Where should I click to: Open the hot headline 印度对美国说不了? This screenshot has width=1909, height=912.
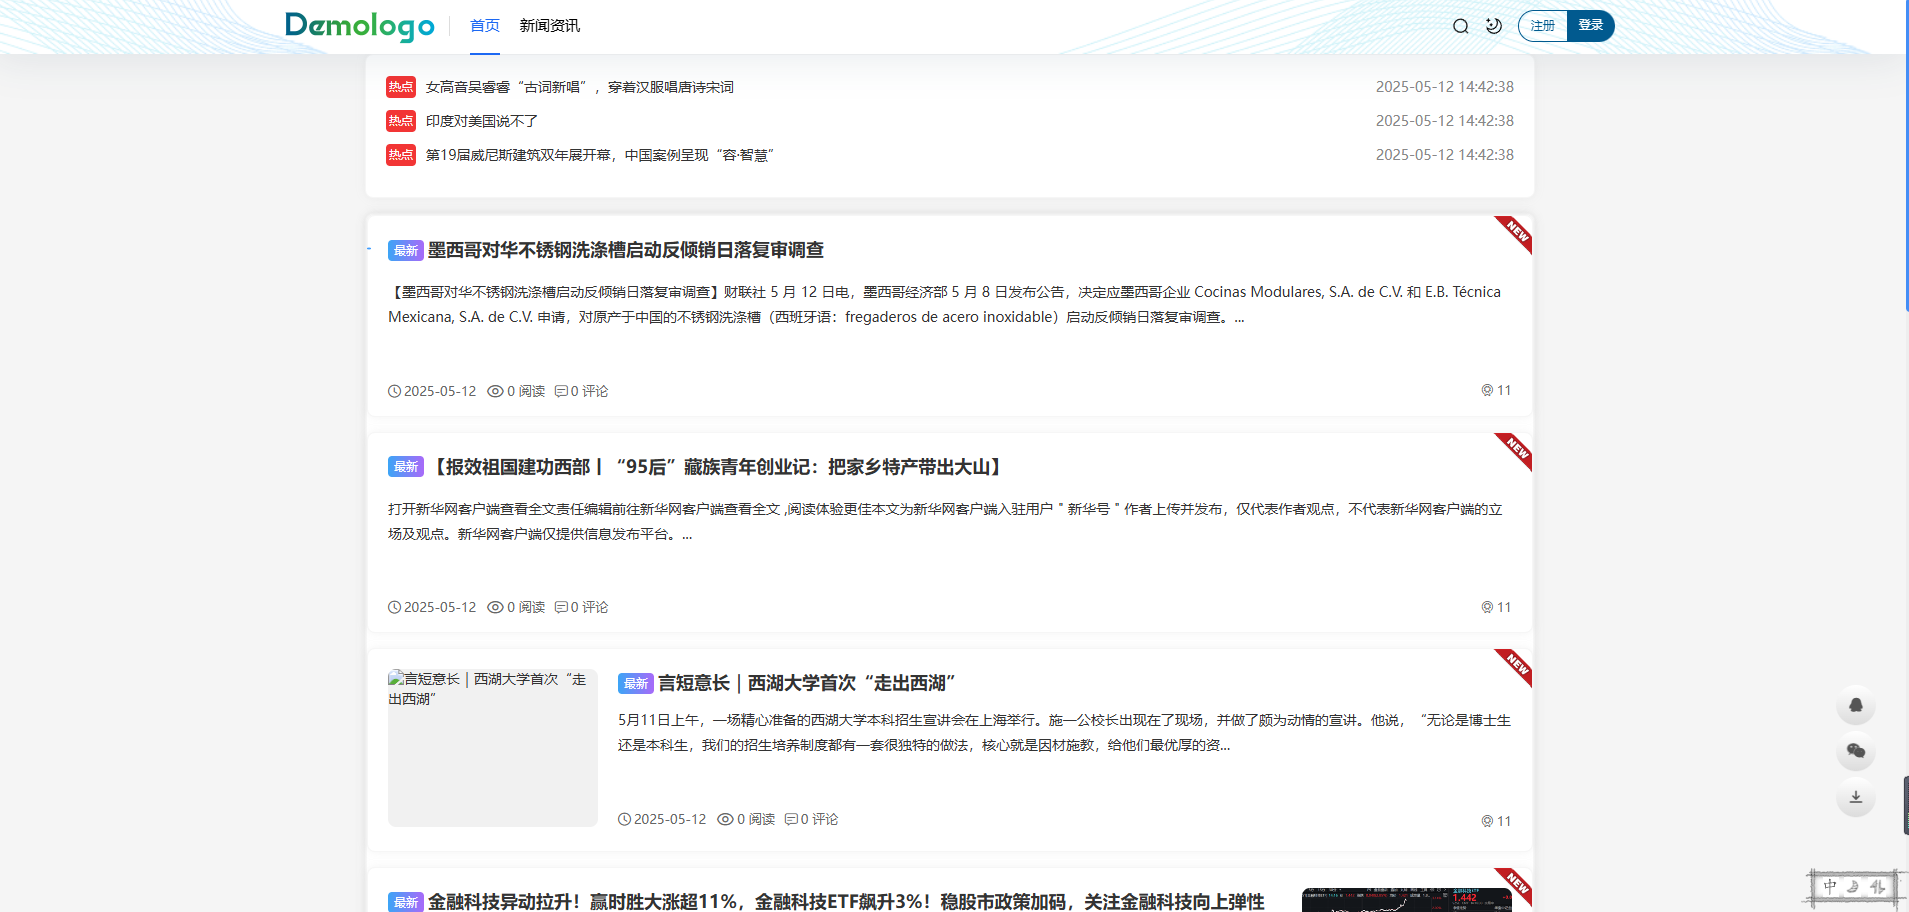pos(481,121)
